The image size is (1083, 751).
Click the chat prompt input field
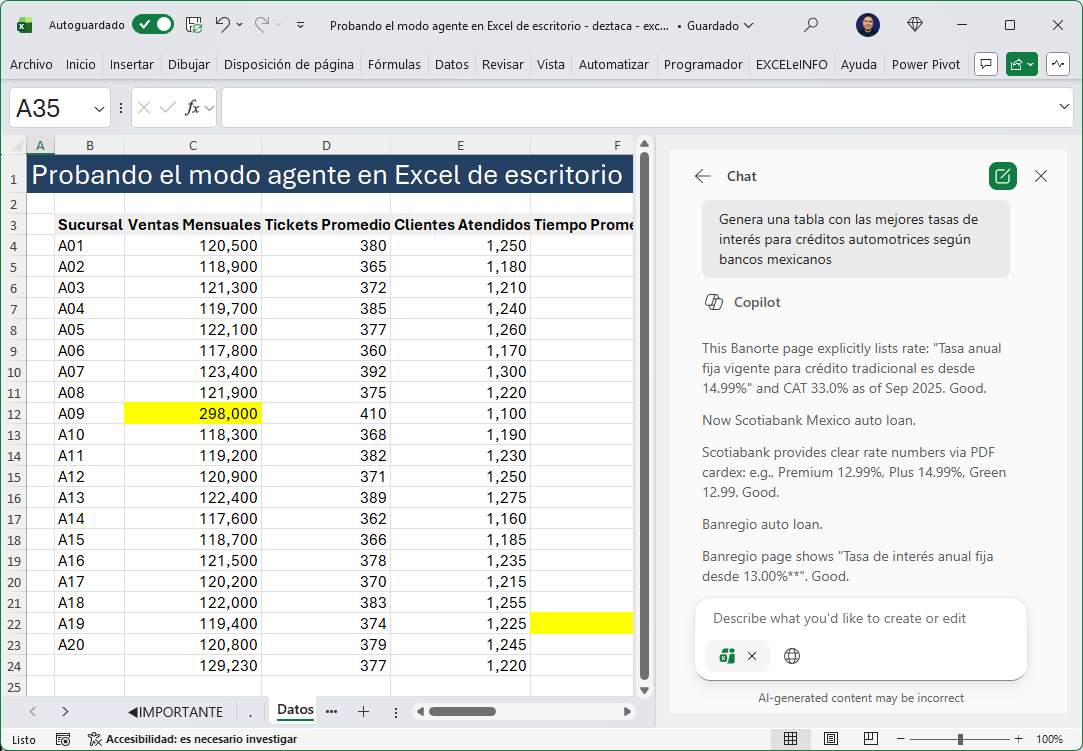click(x=861, y=618)
